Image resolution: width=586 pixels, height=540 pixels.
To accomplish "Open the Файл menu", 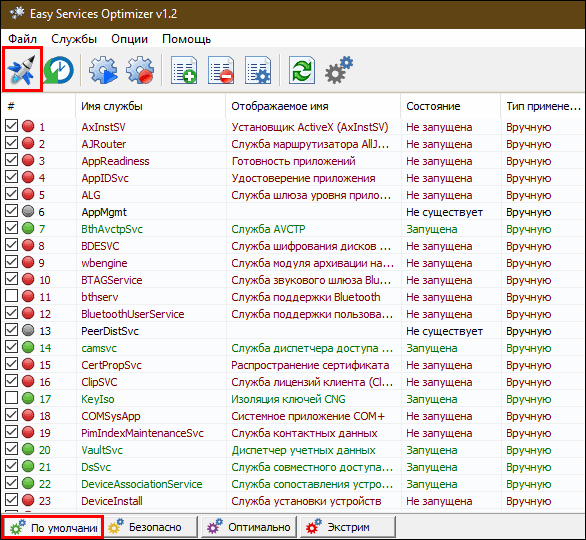I will 22,39.
